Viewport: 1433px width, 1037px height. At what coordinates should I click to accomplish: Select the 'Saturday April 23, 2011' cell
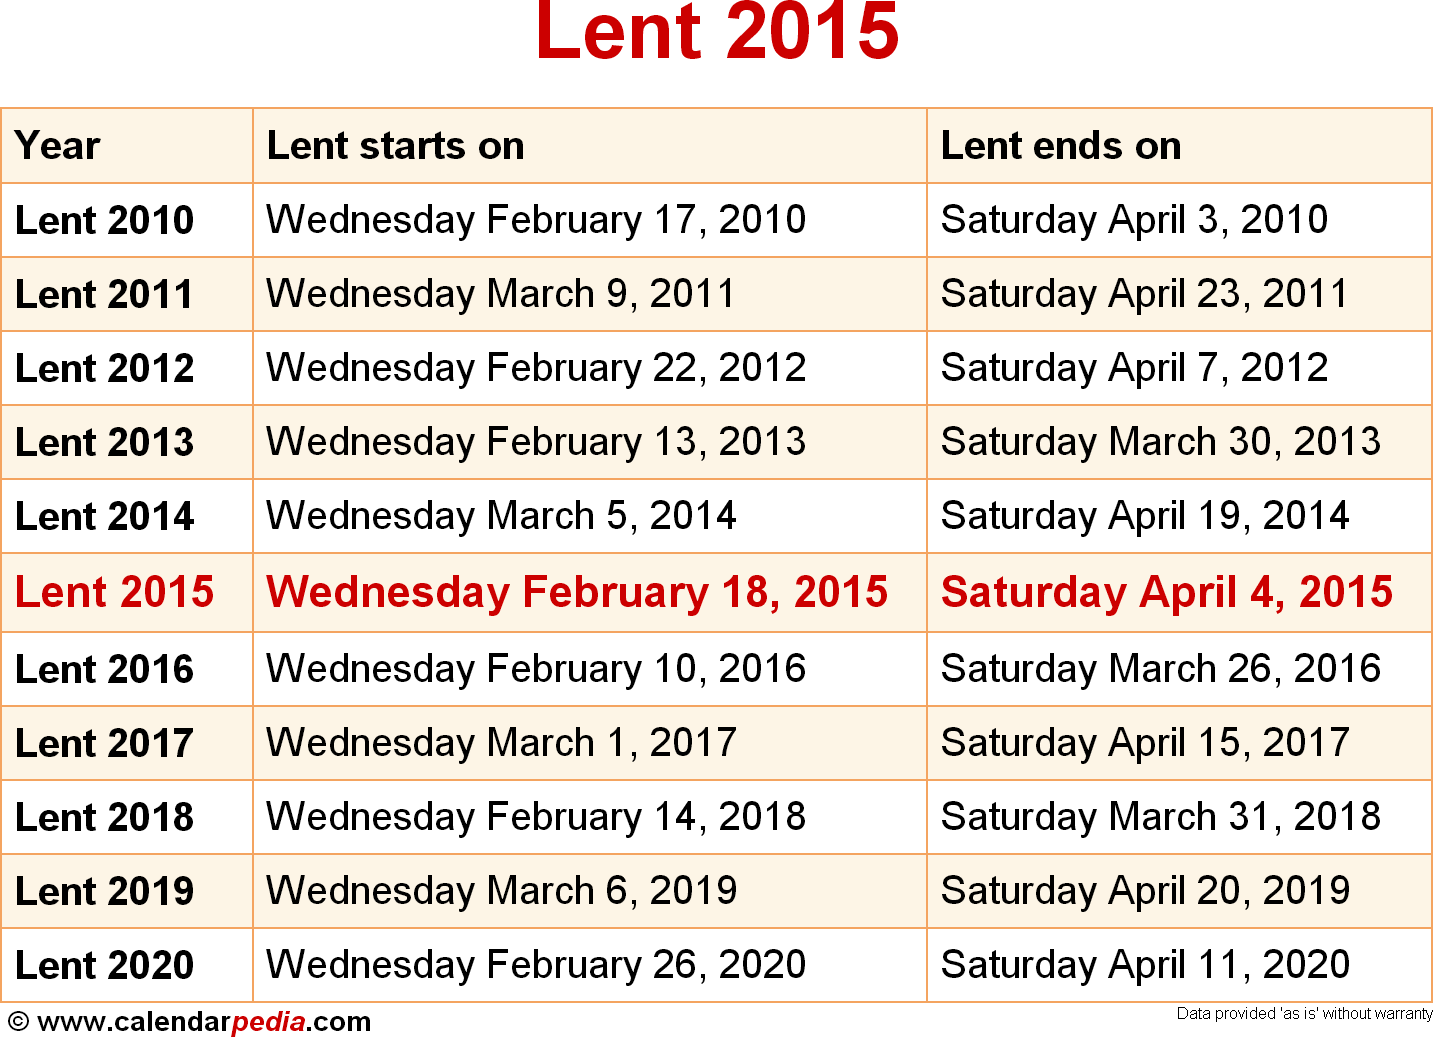1144,294
